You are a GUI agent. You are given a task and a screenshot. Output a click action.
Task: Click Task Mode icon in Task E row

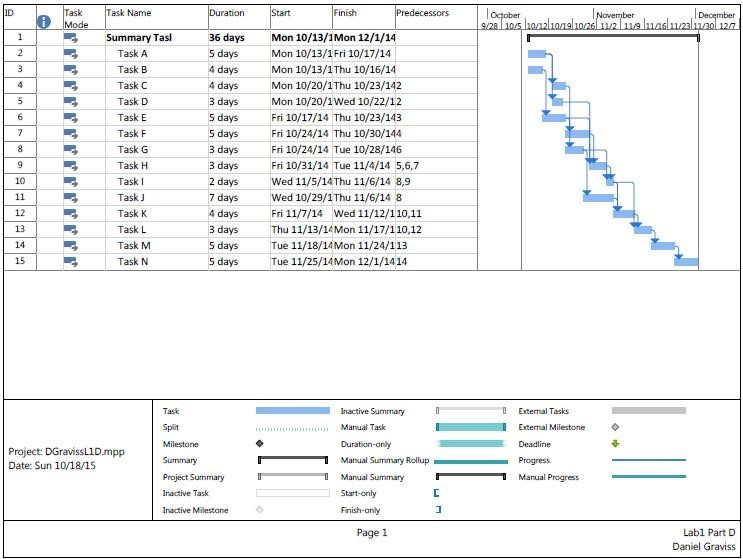click(x=71, y=118)
